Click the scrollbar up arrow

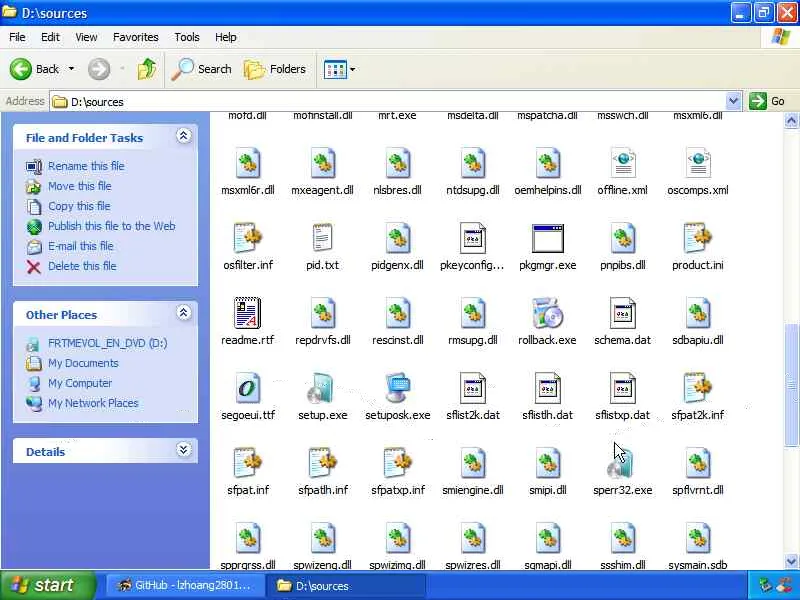click(x=791, y=121)
